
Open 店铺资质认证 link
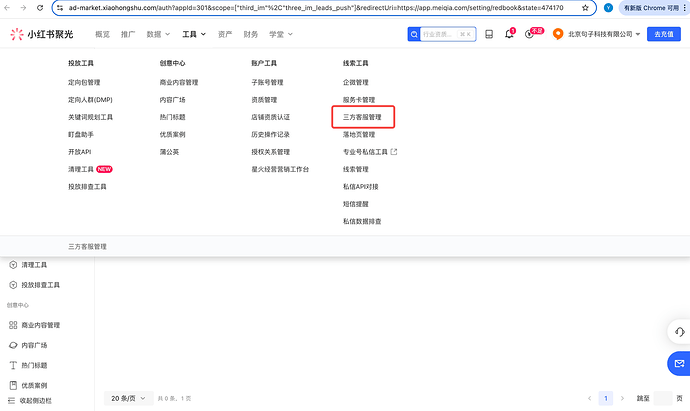click(270, 117)
